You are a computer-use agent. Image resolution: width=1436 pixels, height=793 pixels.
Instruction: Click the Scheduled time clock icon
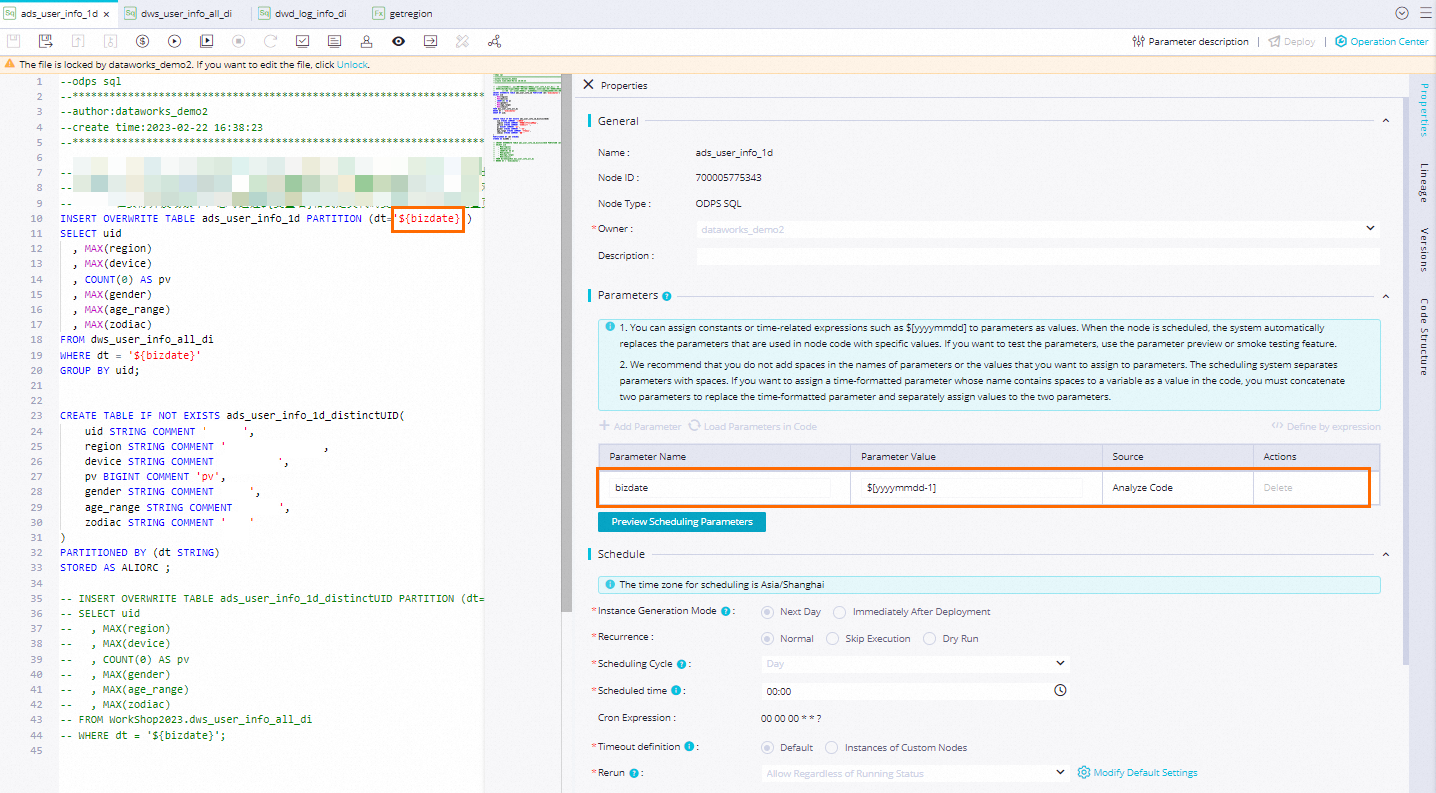pos(1060,690)
